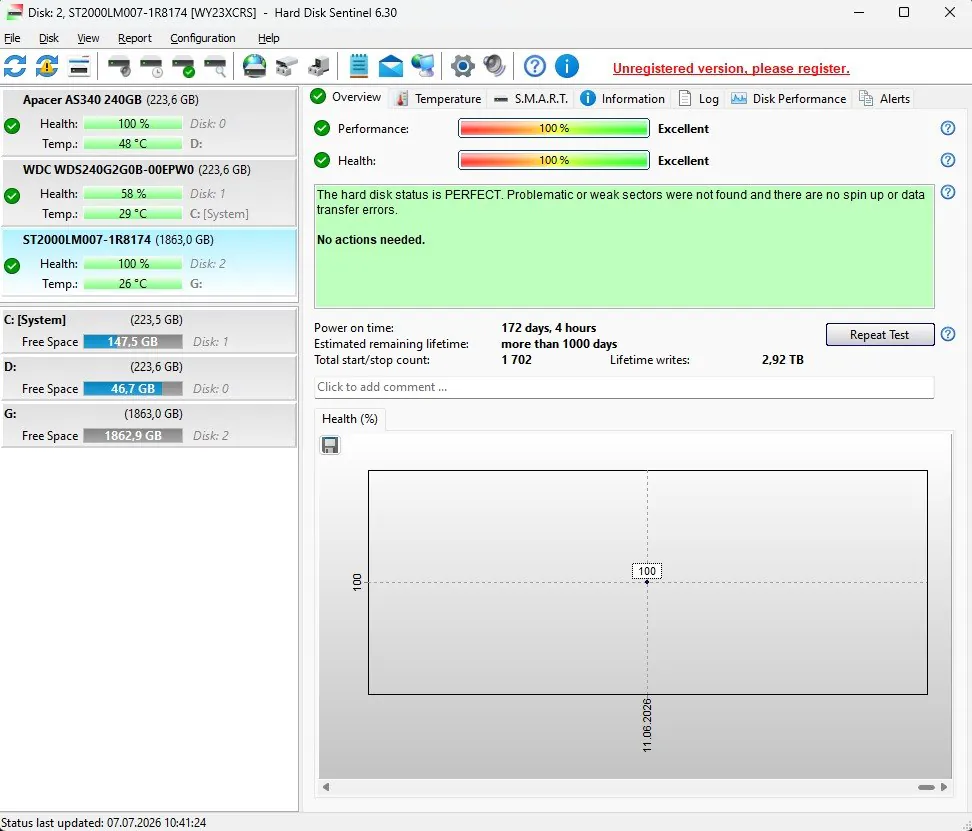
Task: Switch to the Disk Performance tab
Action: (788, 99)
